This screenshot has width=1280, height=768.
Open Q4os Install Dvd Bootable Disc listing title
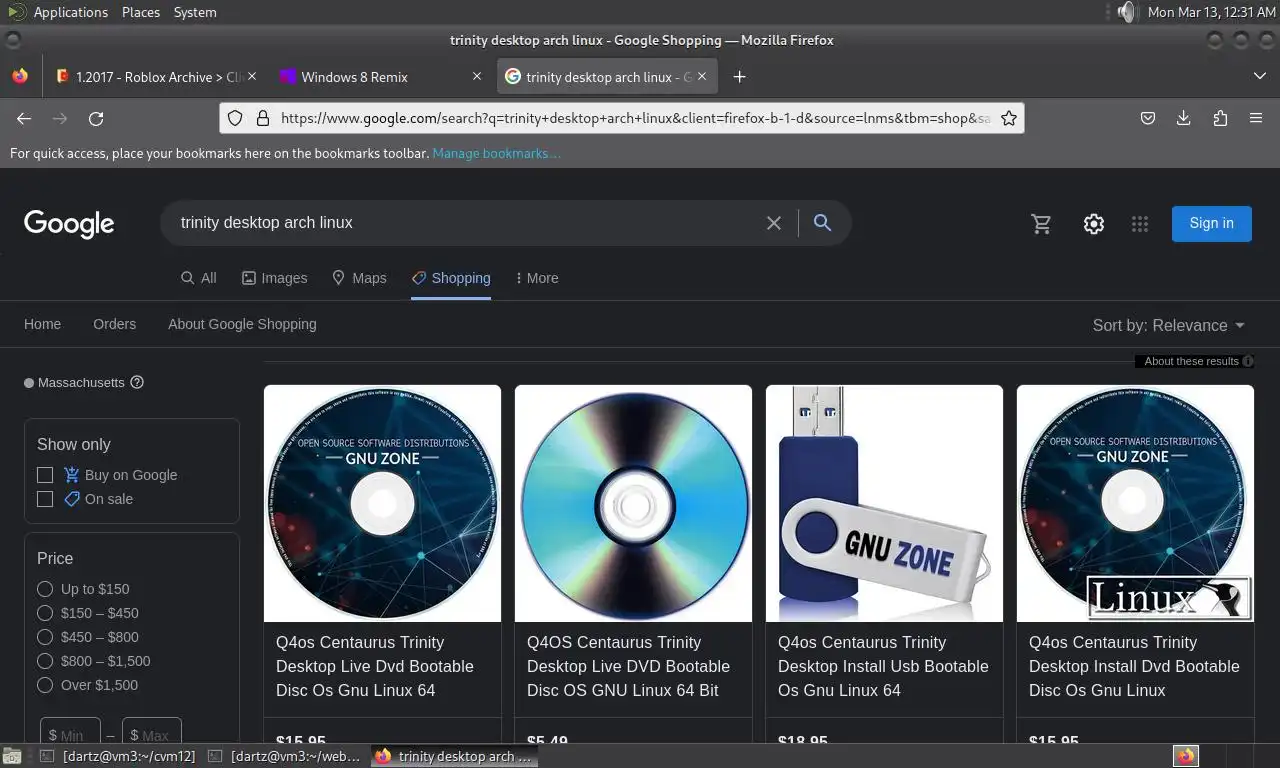coord(1134,666)
